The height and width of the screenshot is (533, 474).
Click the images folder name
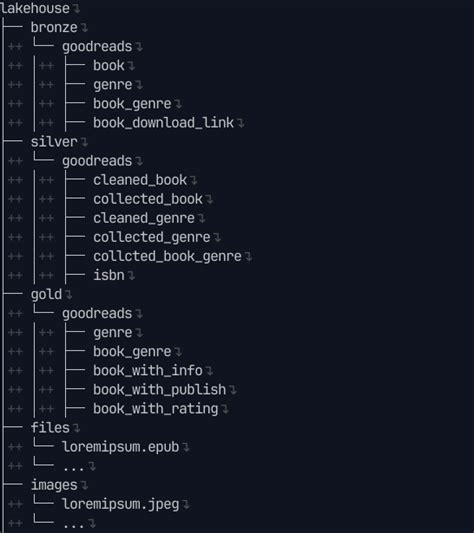54,485
